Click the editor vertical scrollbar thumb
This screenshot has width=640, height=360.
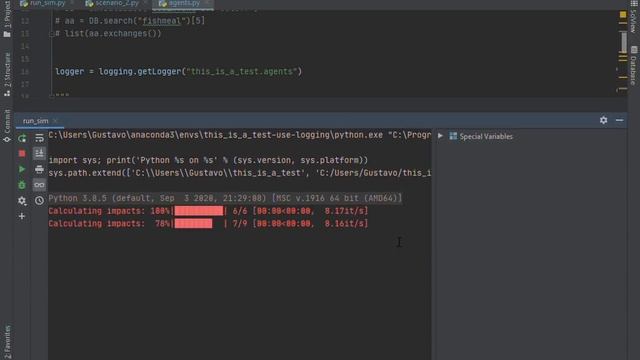[623, 42]
